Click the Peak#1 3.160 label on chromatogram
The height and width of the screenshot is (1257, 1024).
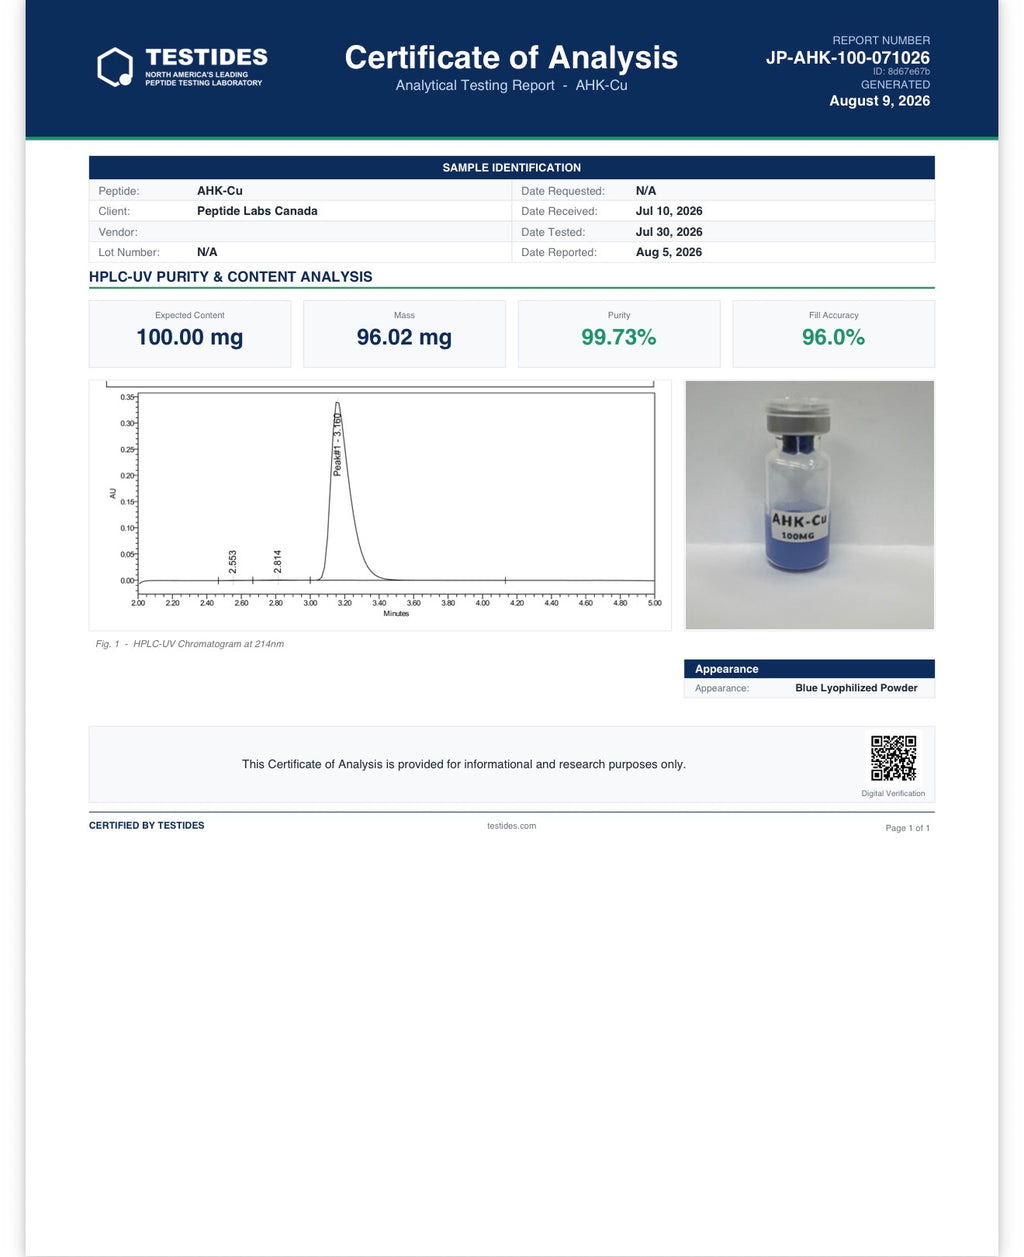[x=338, y=444]
